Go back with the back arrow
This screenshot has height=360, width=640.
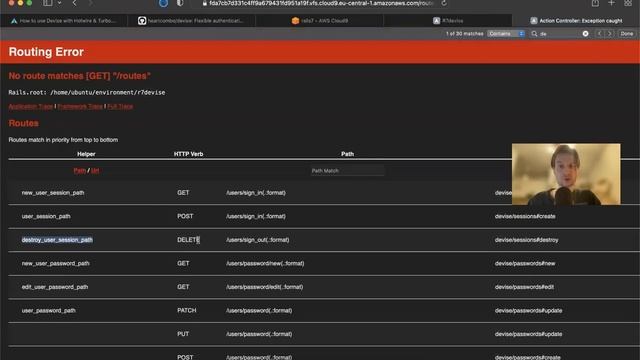(x=74, y=3)
